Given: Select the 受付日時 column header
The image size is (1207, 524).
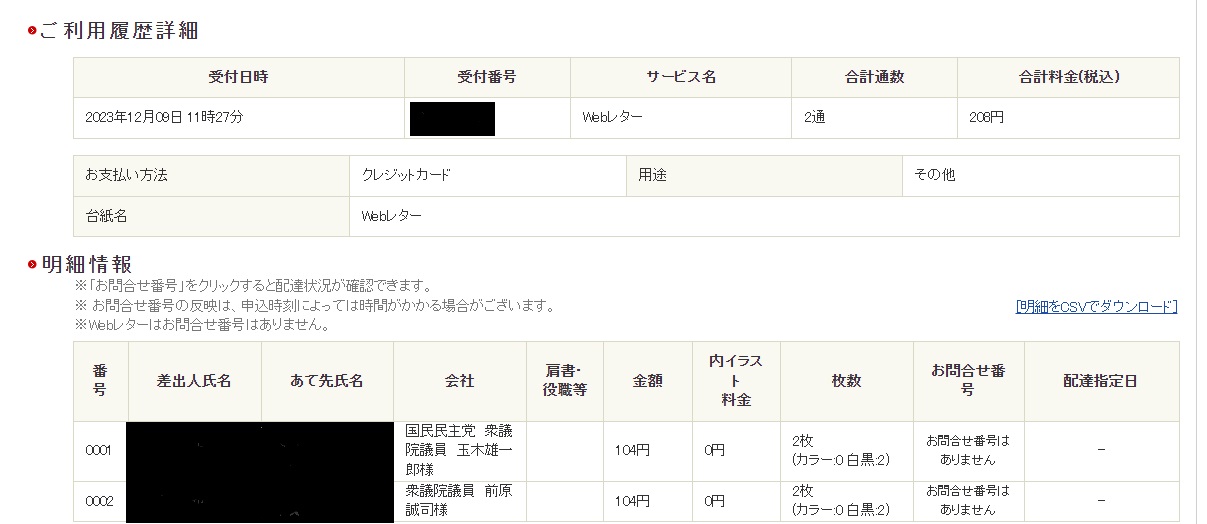Looking at the screenshot, I should tap(238, 77).
